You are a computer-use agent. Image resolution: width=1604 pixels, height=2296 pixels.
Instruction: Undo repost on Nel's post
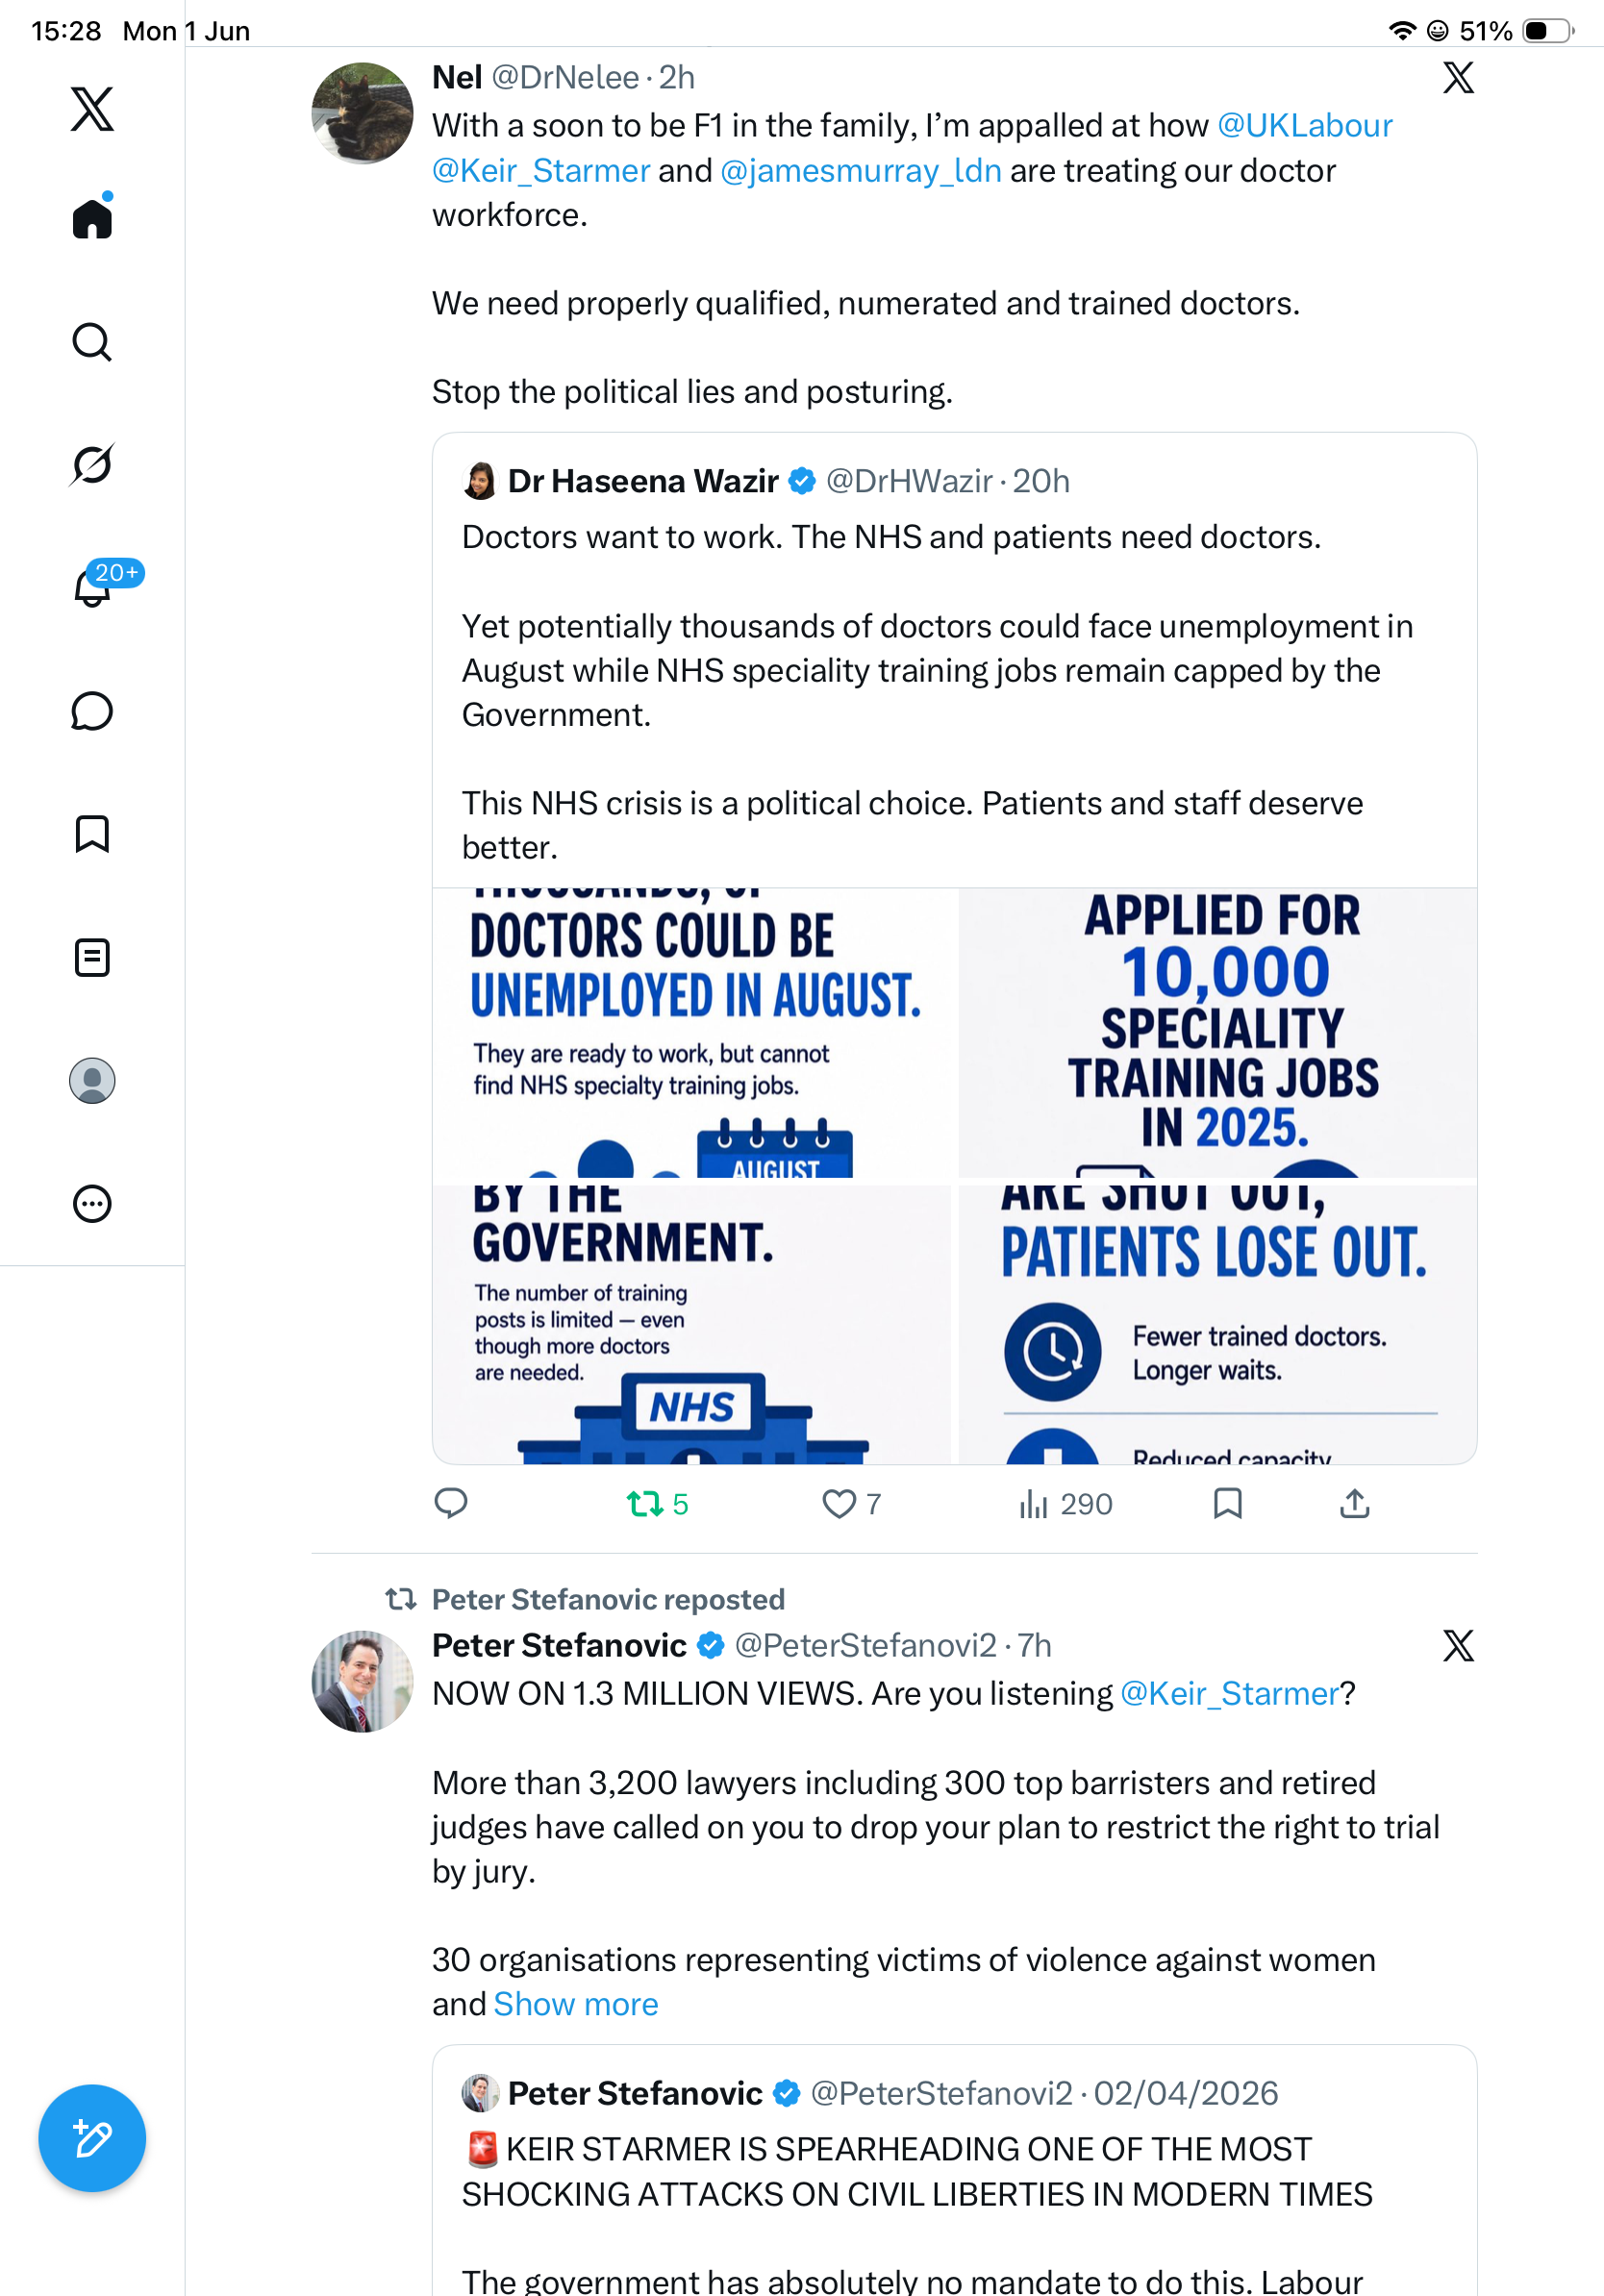(657, 1504)
